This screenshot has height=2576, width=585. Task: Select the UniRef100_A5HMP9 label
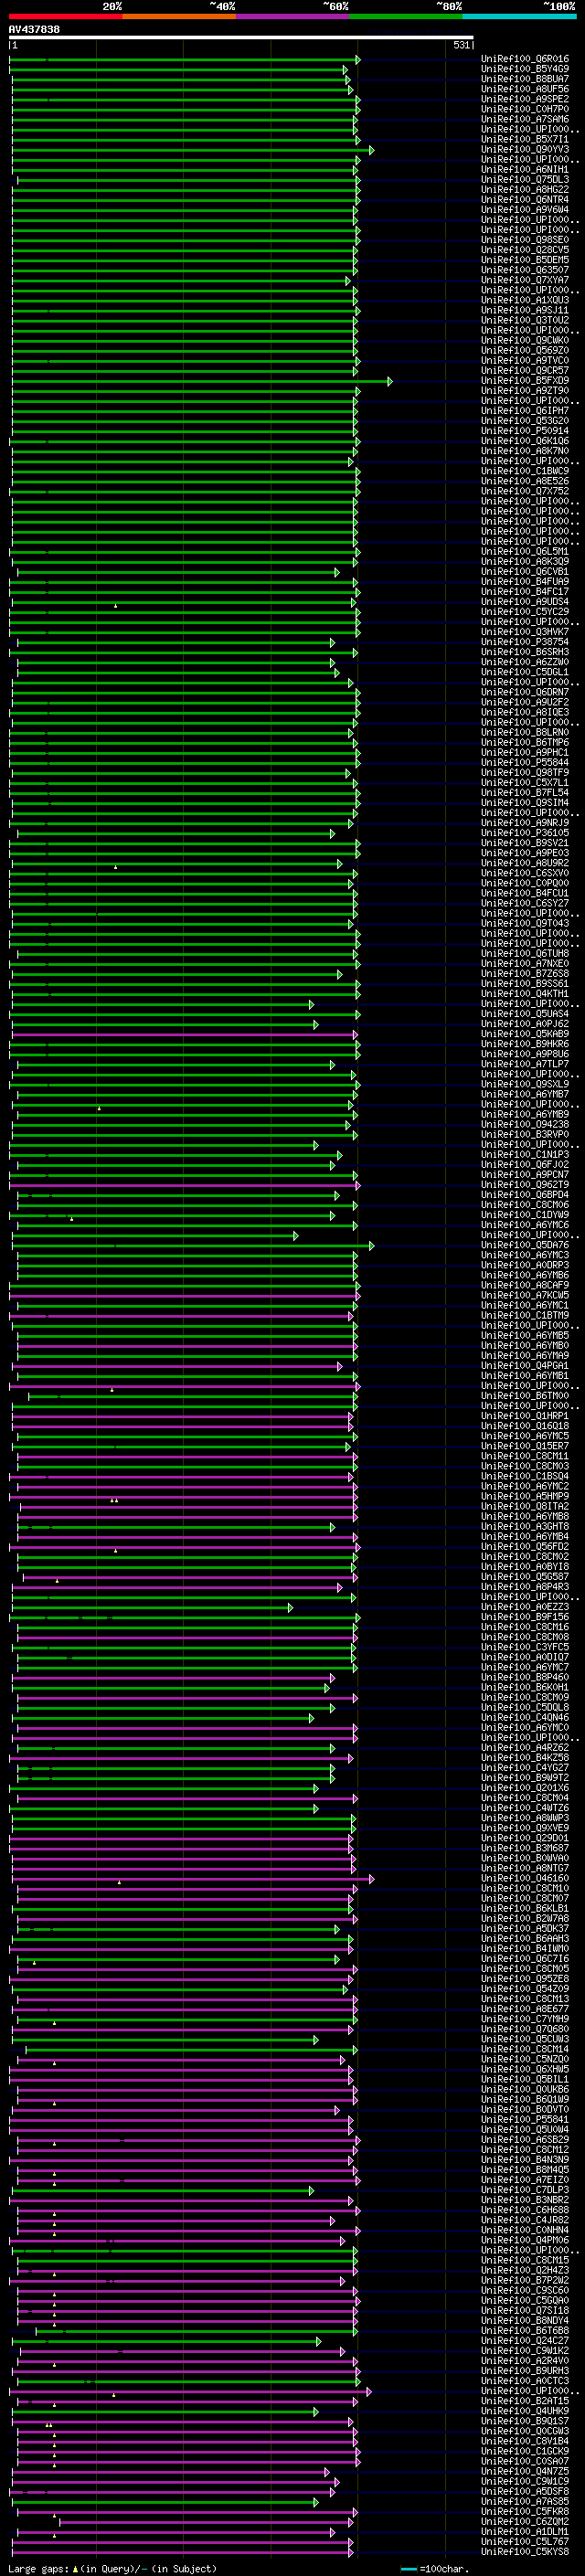pos(525,1497)
